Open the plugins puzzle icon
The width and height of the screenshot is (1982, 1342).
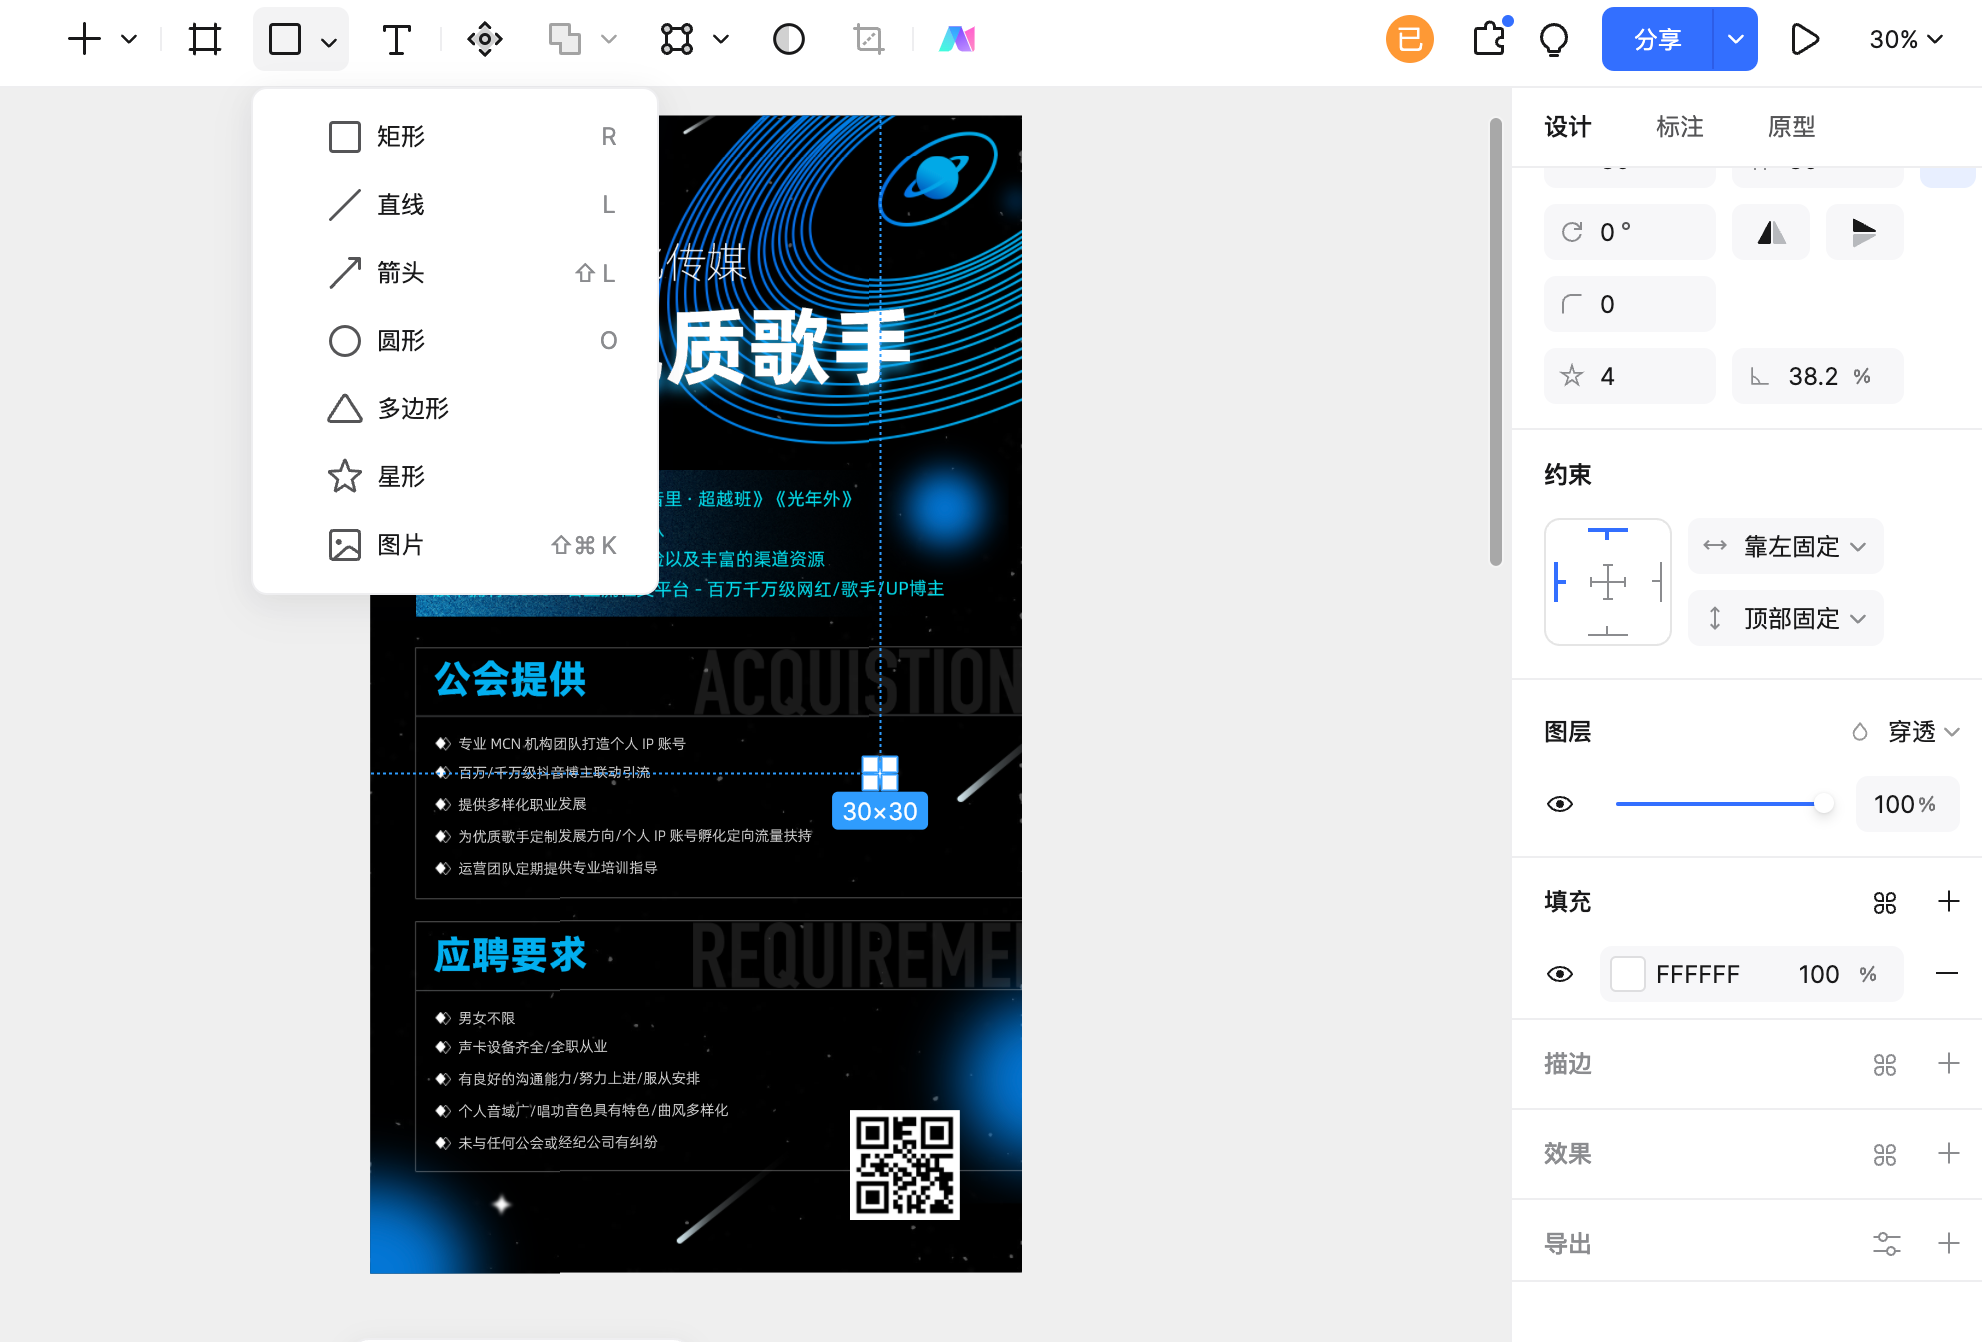(x=1490, y=39)
